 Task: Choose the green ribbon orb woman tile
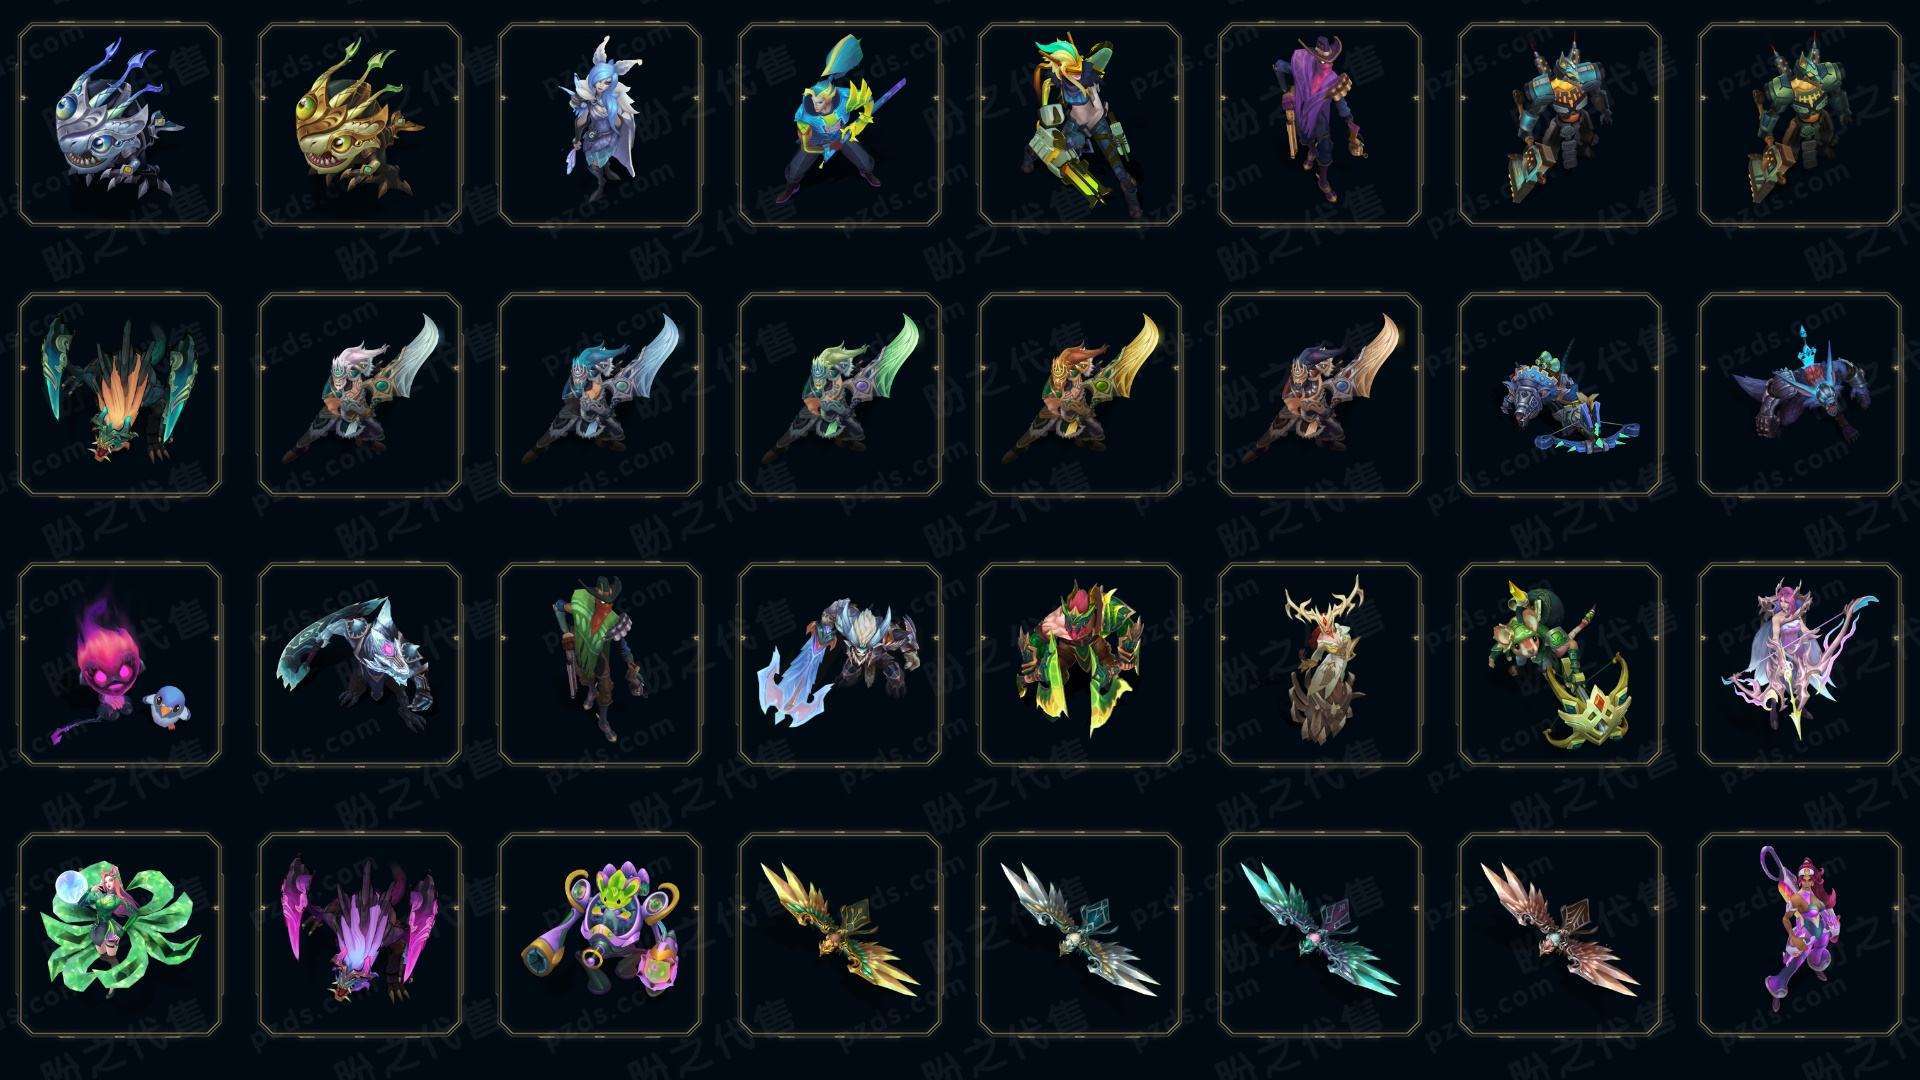[x=120, y=935]
